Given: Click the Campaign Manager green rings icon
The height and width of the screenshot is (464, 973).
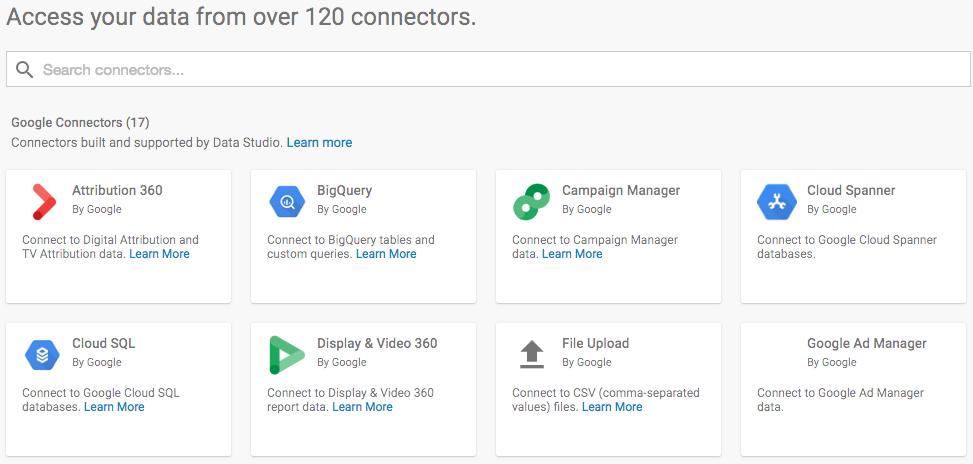Looking at the screenshot, I should click(x=531, y=202).
